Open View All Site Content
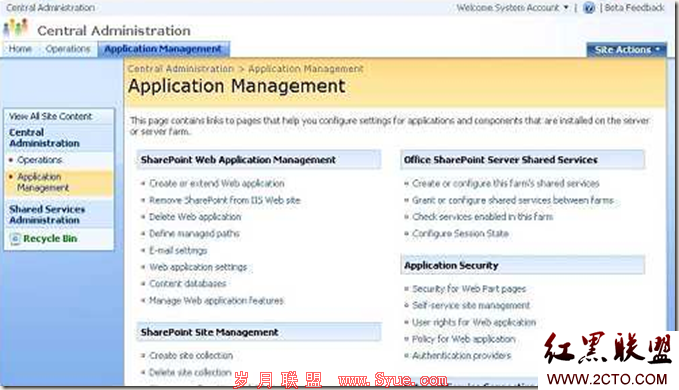The height and width of the screenshot is (390, 679). (x=51, y=116)
